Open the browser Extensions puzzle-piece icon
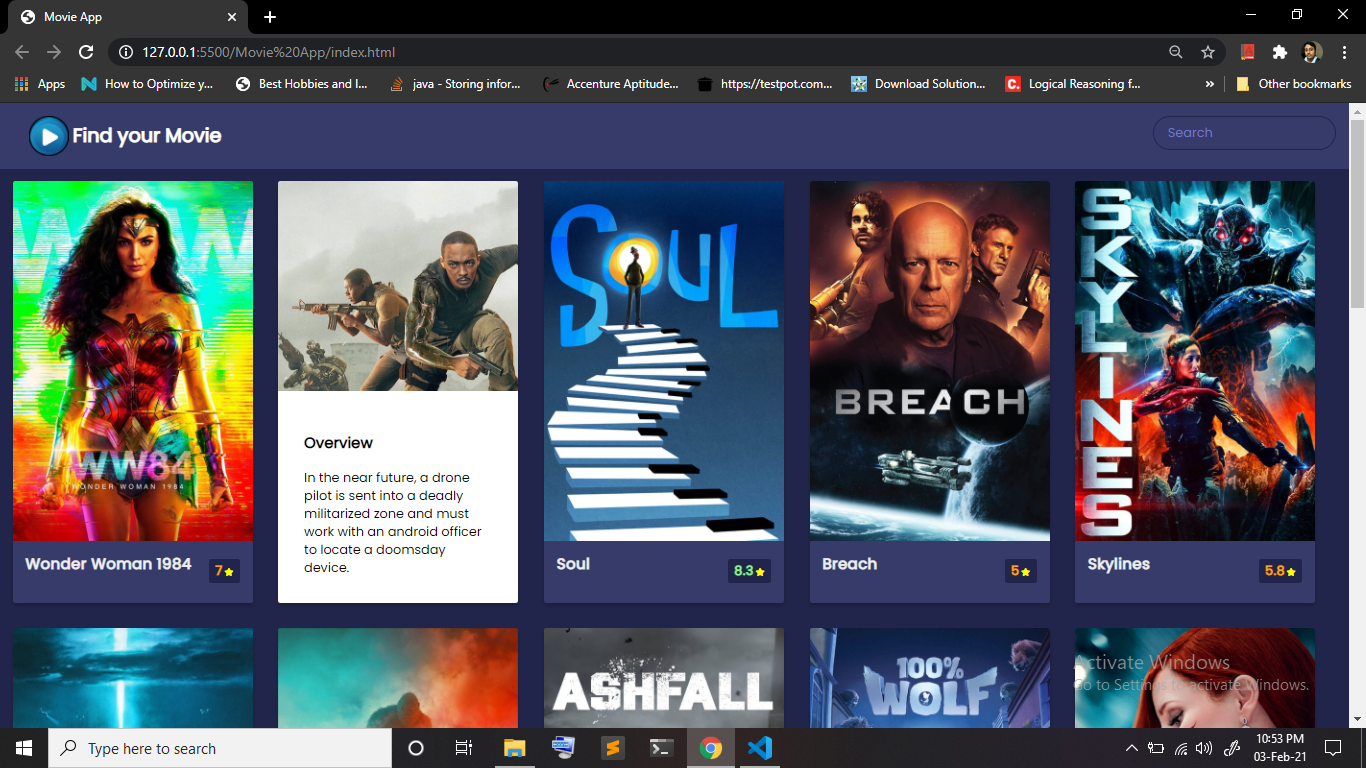This screenshot has height=768, width=1366. click(x=1281, y=52)
